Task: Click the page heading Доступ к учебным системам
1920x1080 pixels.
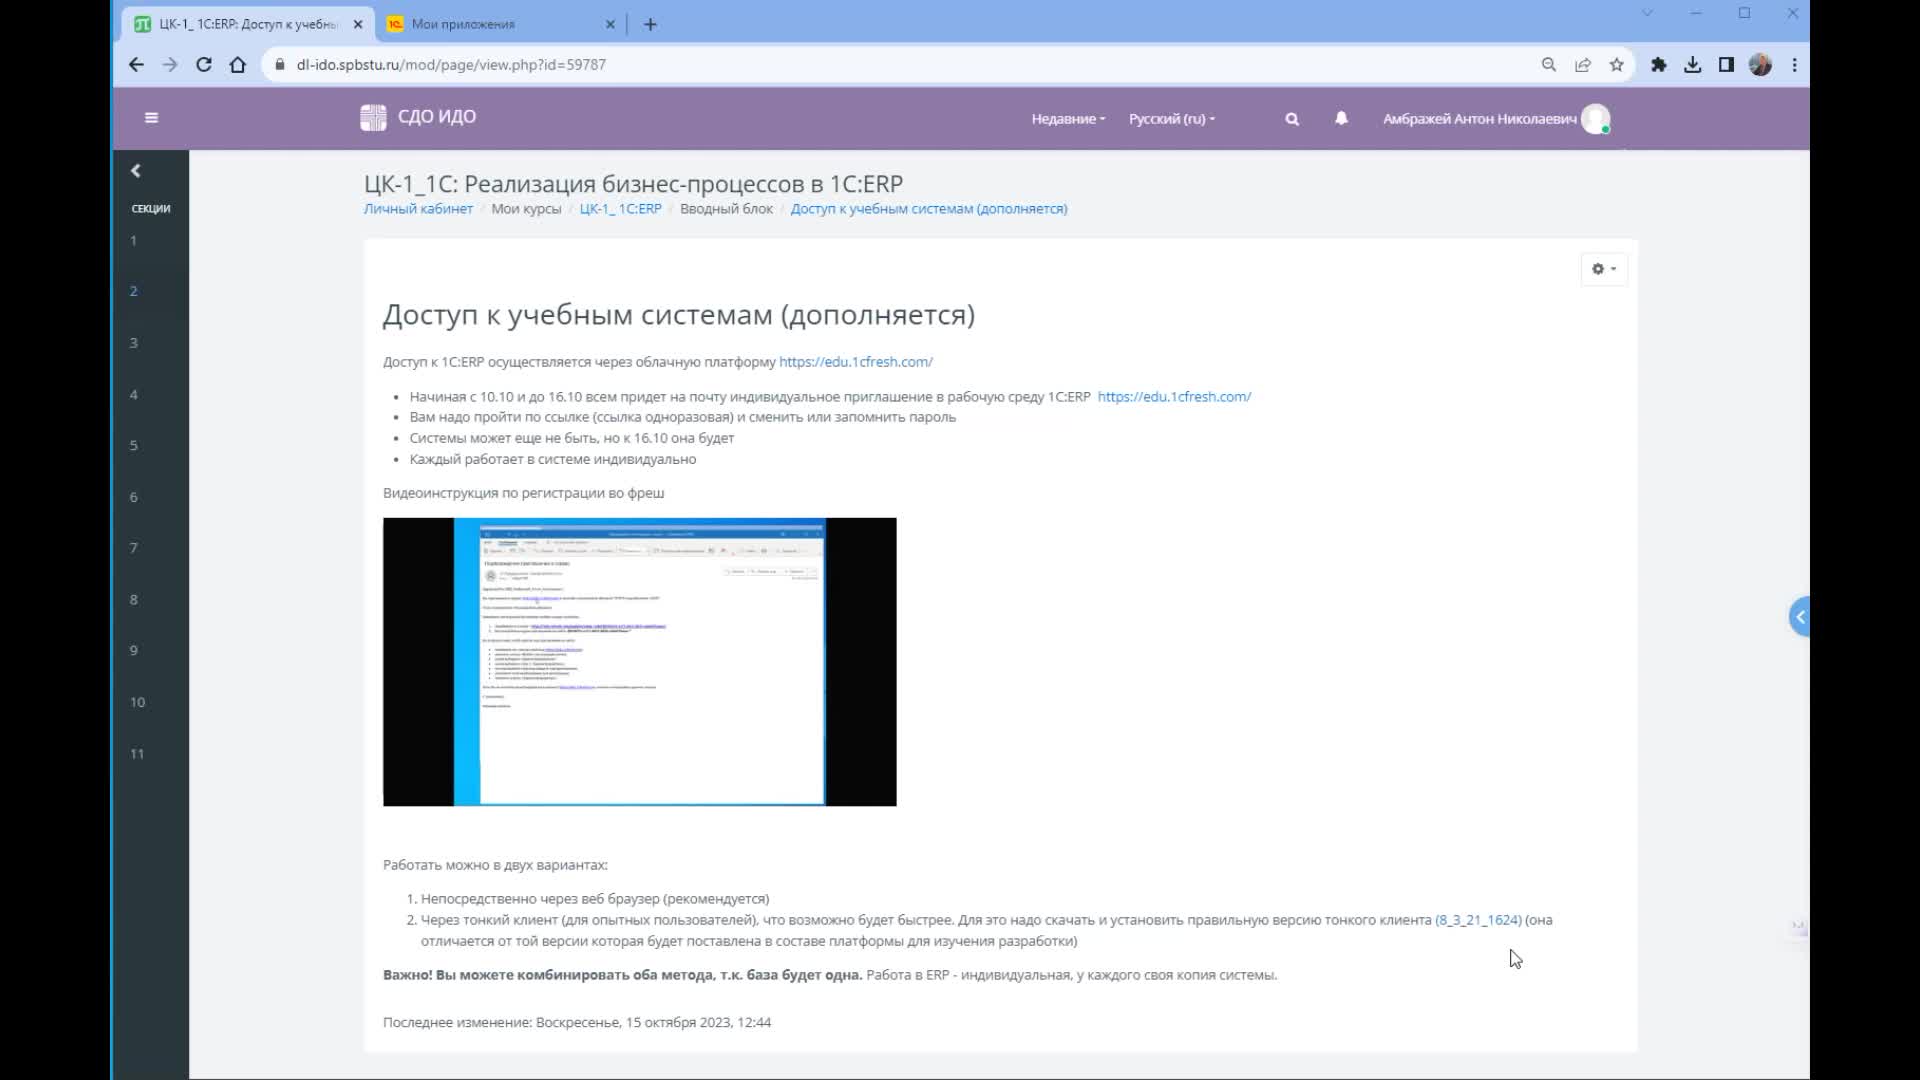Action: 679,315
